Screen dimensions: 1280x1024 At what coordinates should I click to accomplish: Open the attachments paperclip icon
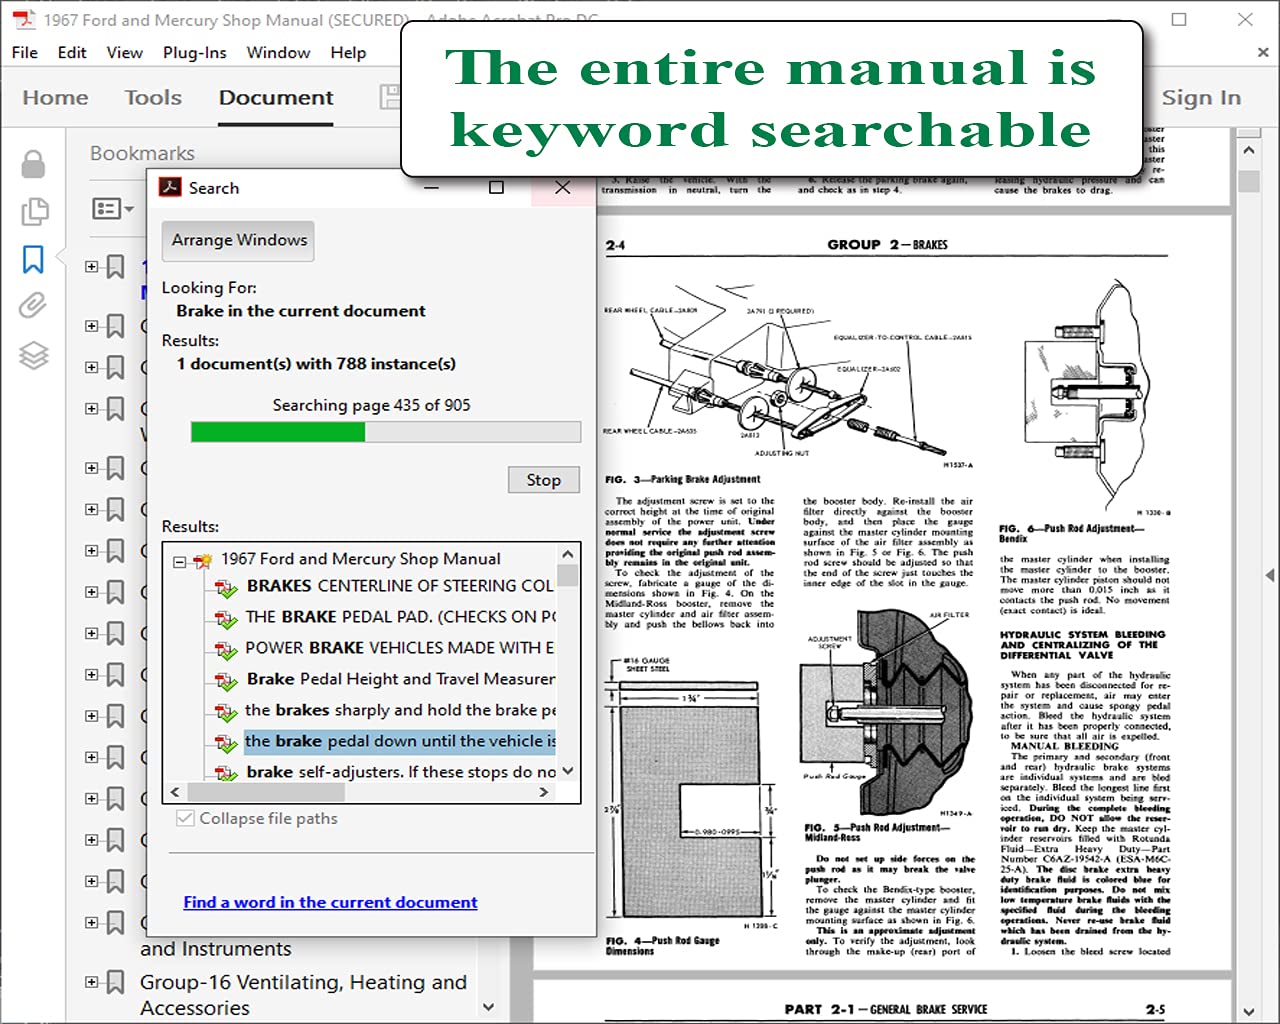[33, 305]
